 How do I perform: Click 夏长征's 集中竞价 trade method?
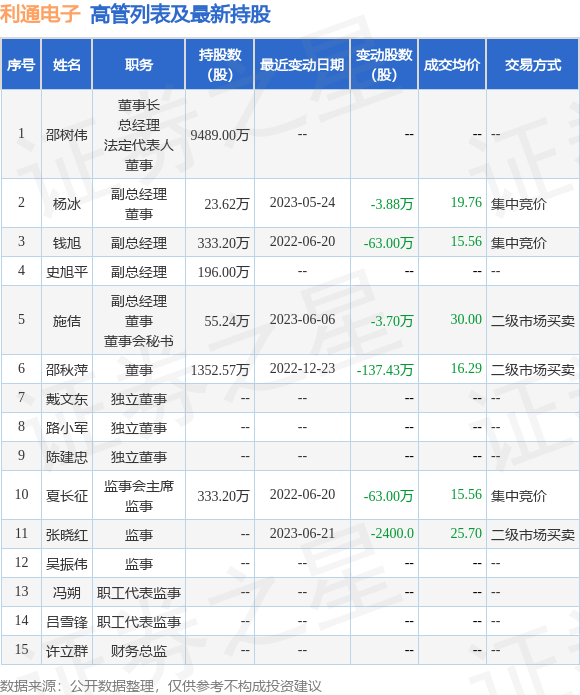point(519,495)
